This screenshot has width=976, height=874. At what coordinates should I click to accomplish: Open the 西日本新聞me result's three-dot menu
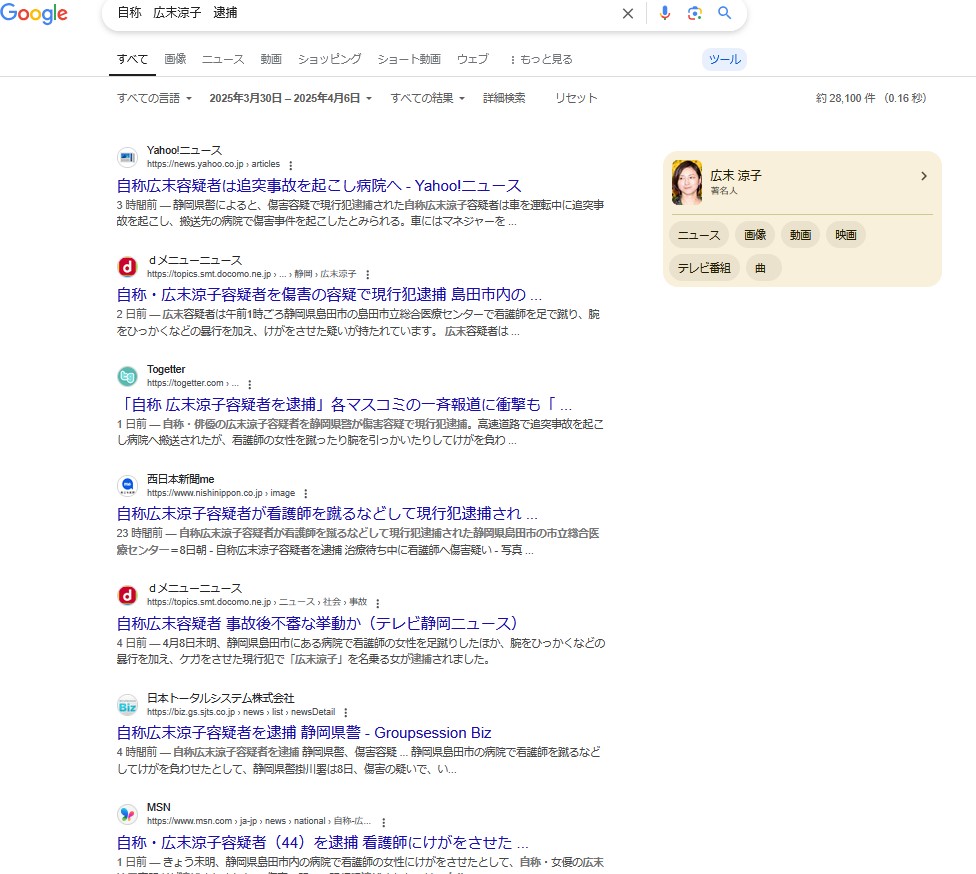click(306, 494)
